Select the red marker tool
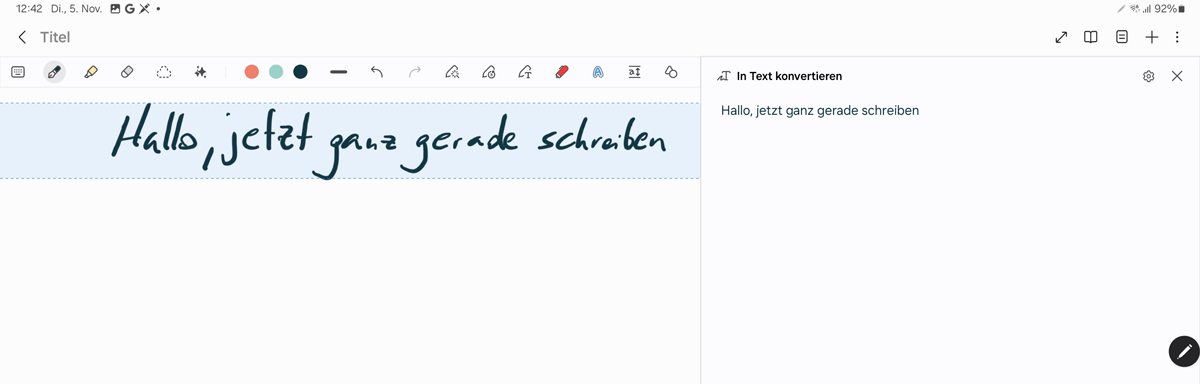The width and height of the screenshot is (1200, 384). [x=561, y=72]
